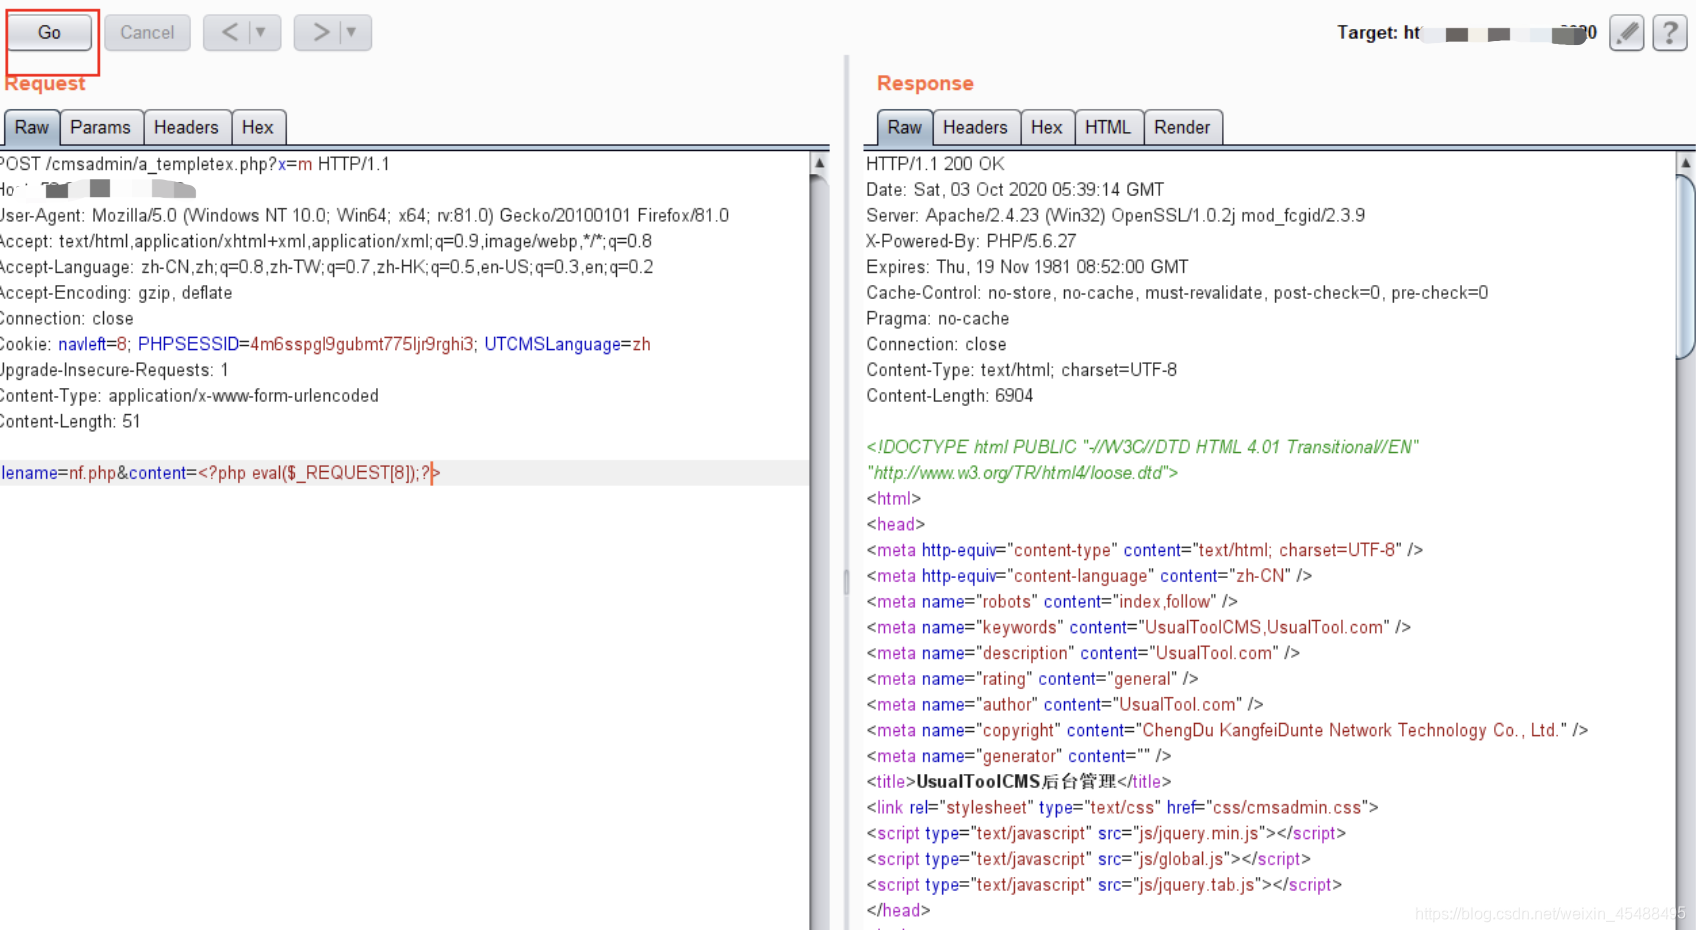Viewport: 1696px width, 932px height.
Task: Switch to the Request Hex tab
Action: pyautogui.click(x=257, y=127)
